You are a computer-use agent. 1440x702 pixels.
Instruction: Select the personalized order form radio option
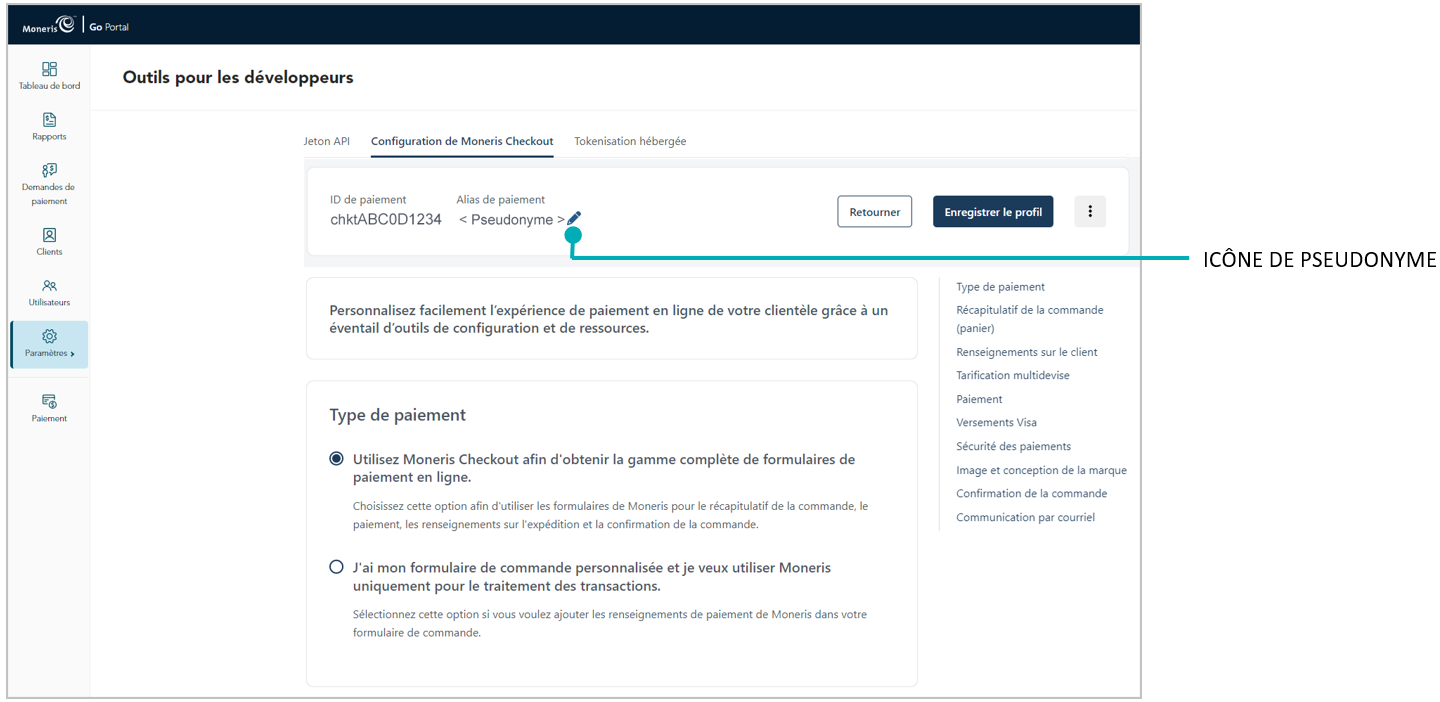click(336, 567)
